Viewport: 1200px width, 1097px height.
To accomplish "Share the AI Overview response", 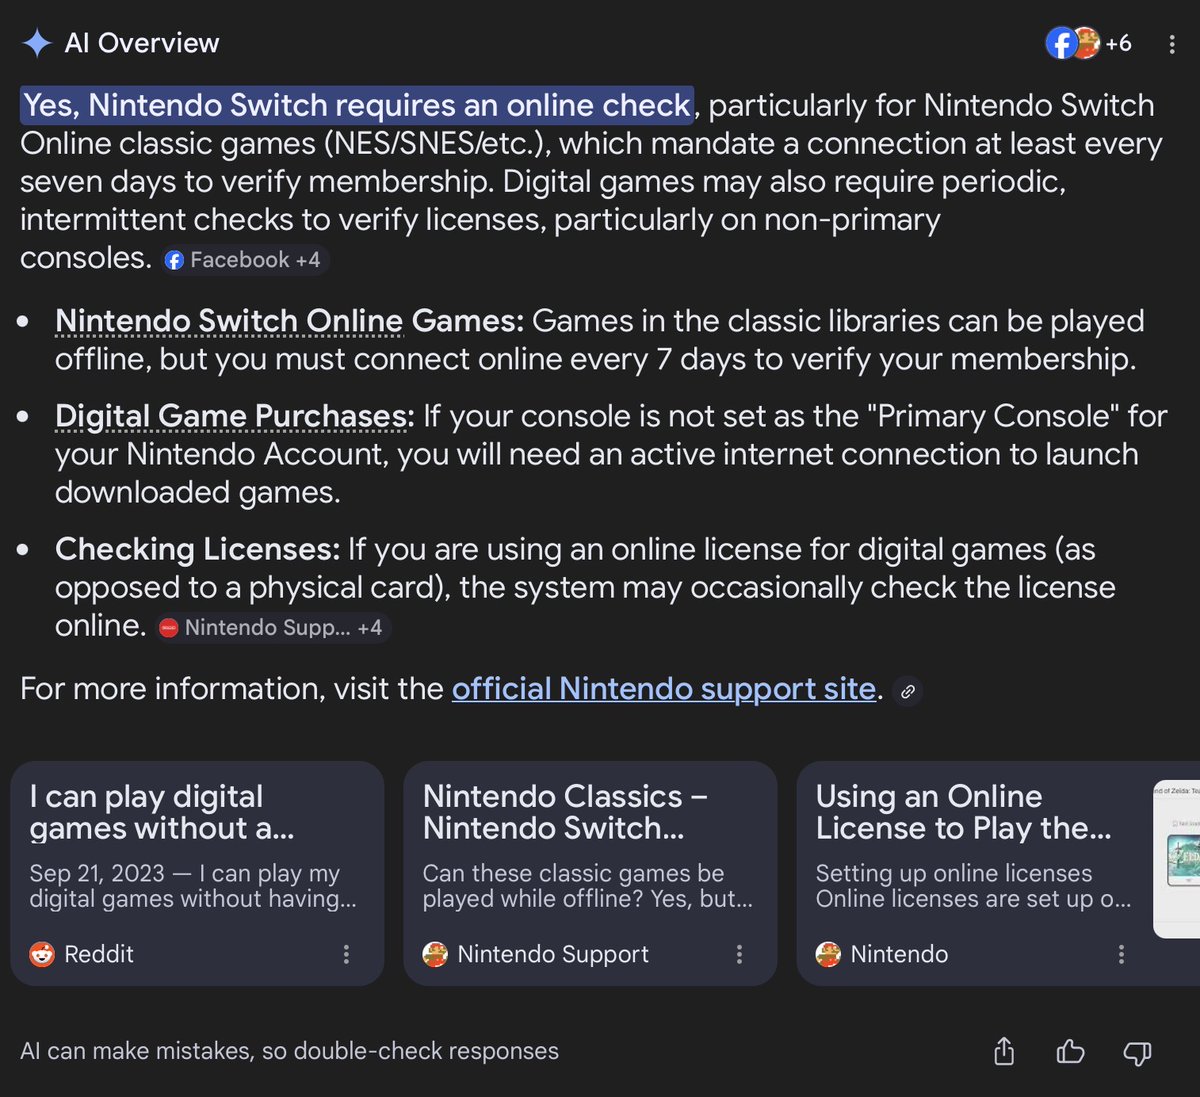I will click(x=1004, y=1051).
